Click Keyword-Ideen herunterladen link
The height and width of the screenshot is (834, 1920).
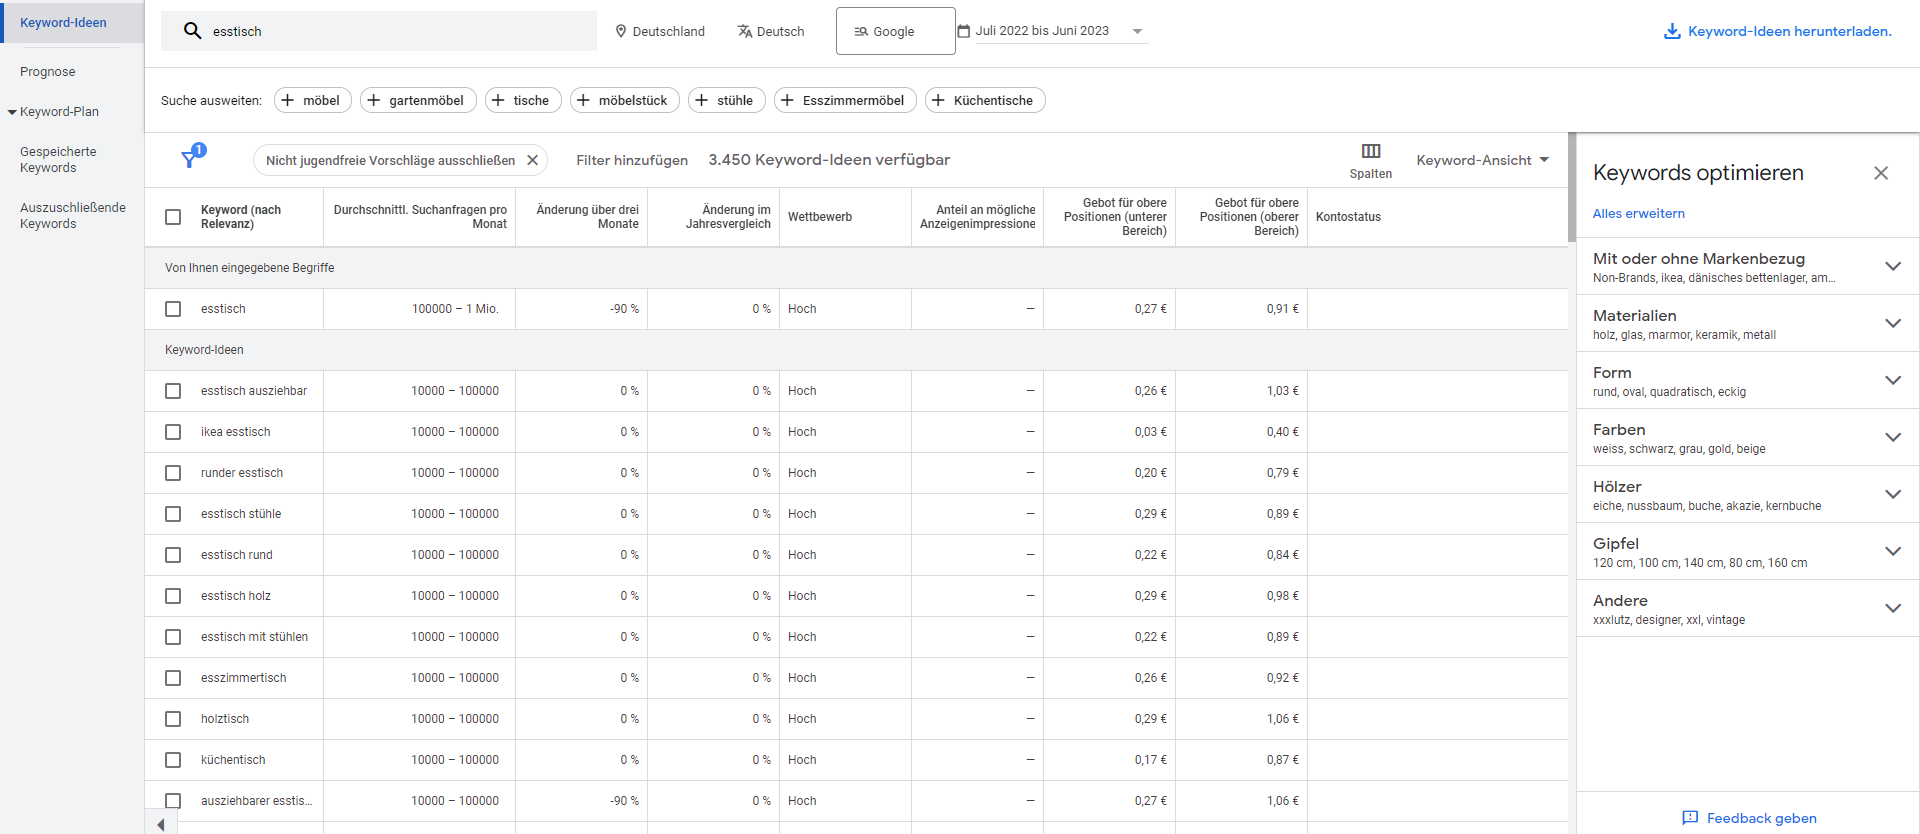click(1790, 31)
